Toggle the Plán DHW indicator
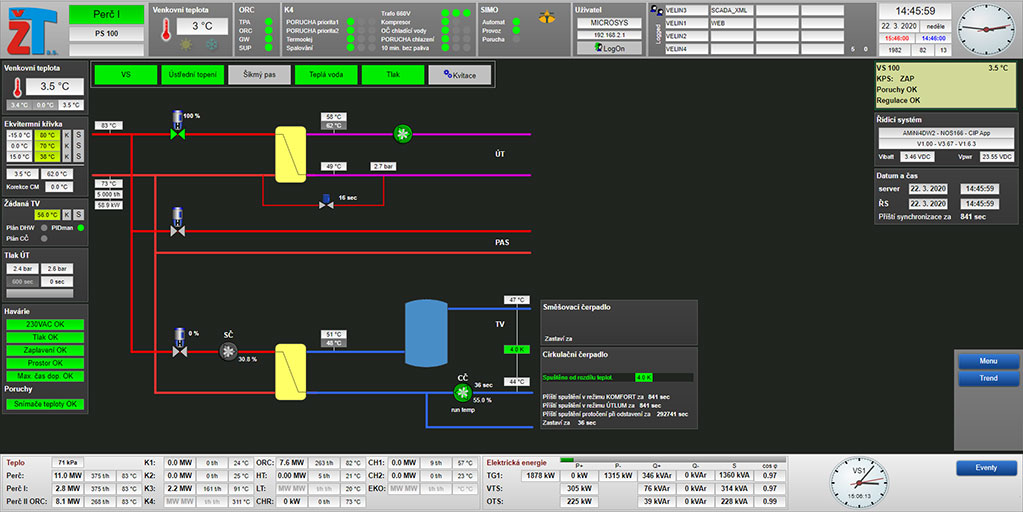Screen dimensions: 1023x512 pyautogui.click(x=43, y=228)
